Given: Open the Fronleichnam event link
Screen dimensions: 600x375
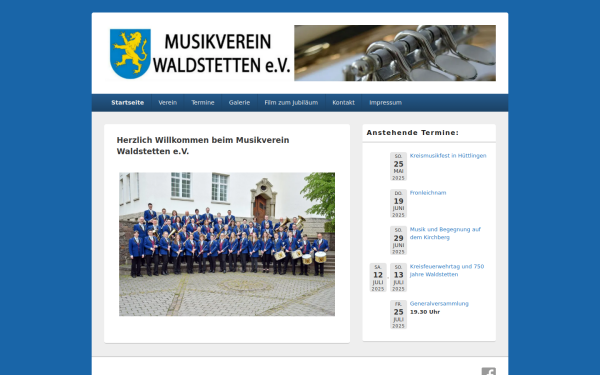Looking at the screenshot, I should coord(428,193).
